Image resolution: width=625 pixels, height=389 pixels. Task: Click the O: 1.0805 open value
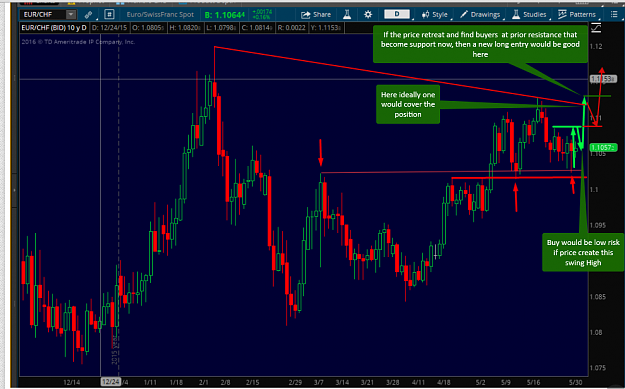tap(148, 28)
